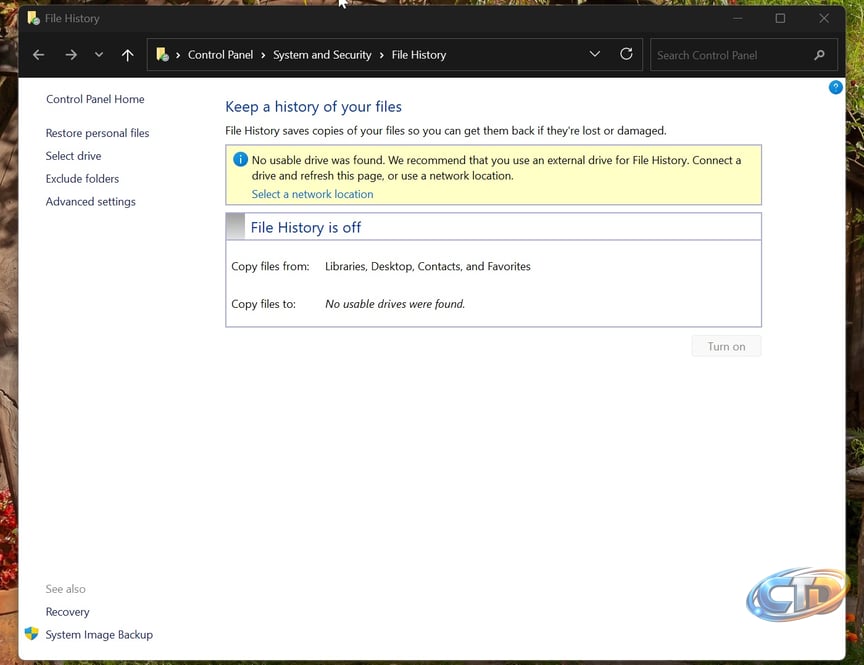Open Control Panel Home
The image size is (864, 665).
[x=95, y=99]
